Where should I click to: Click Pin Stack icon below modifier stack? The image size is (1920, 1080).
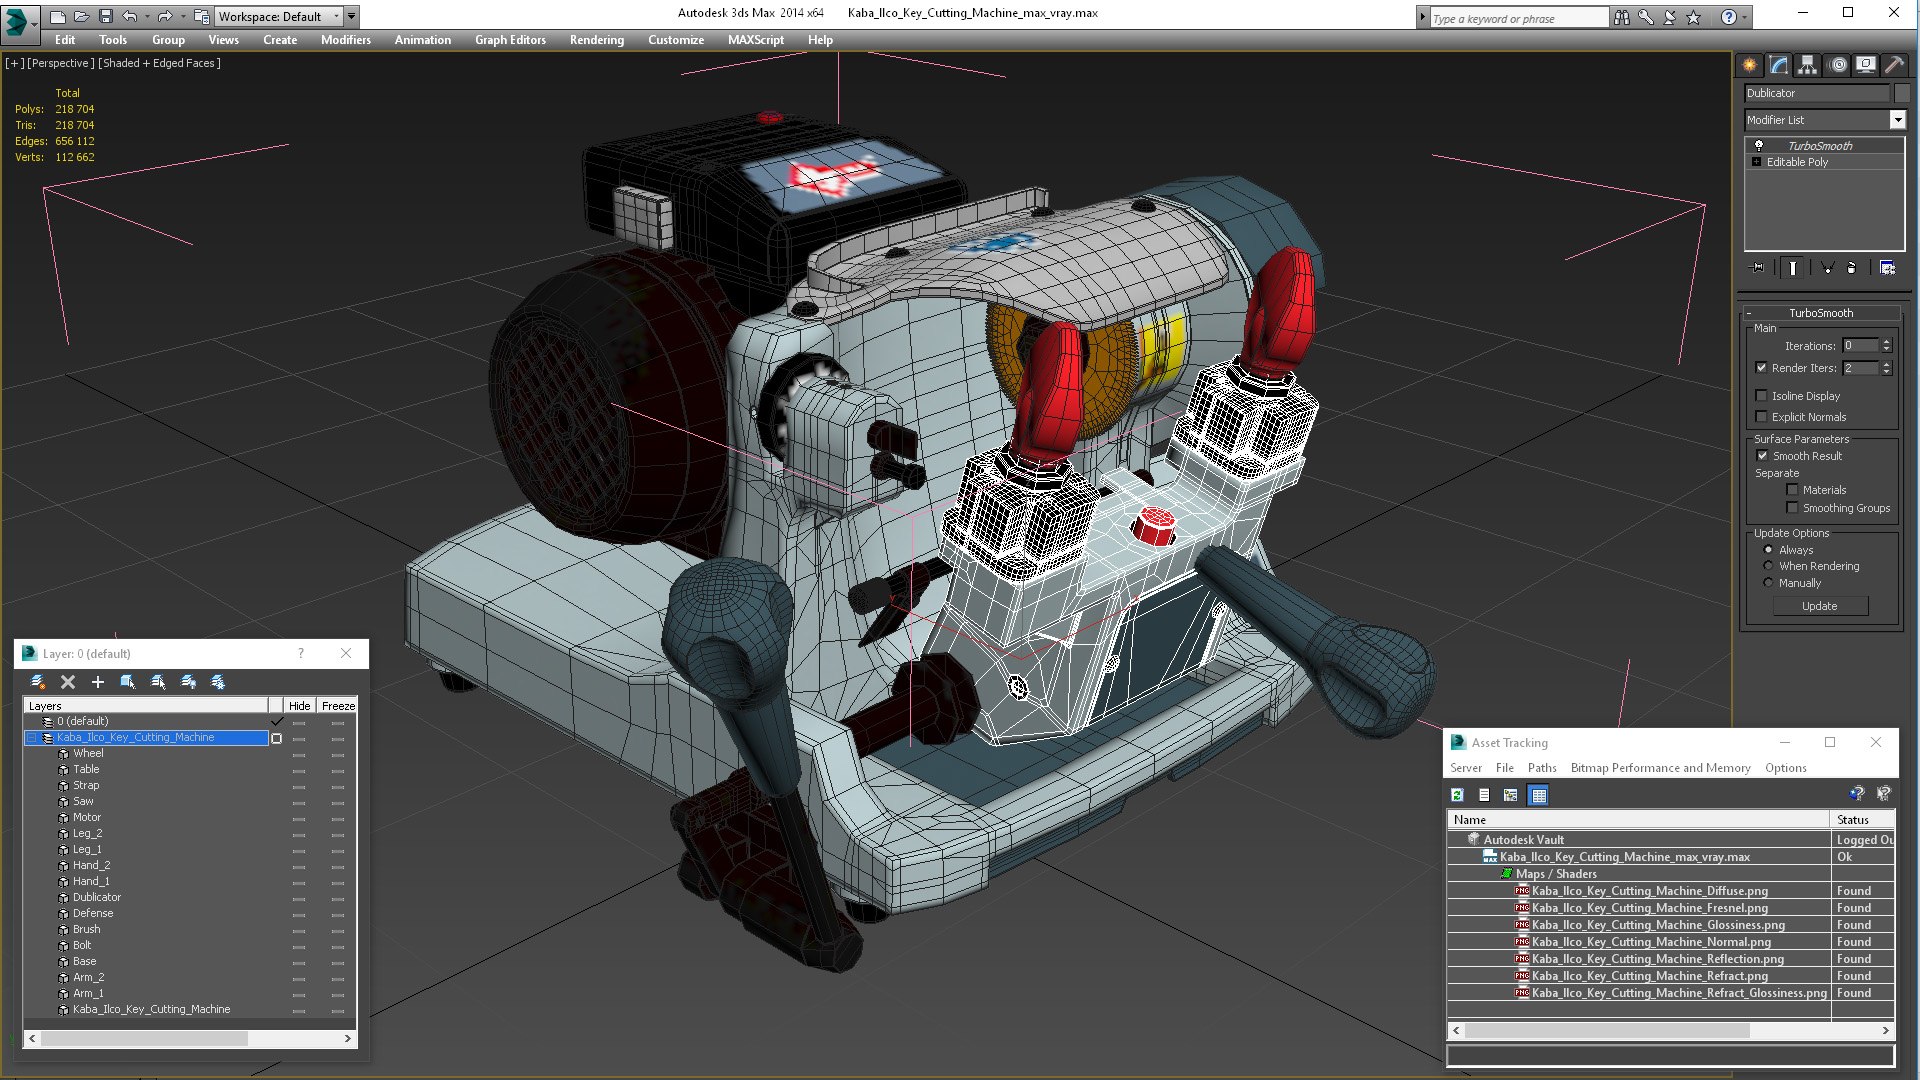click(x=1758, y=268)
